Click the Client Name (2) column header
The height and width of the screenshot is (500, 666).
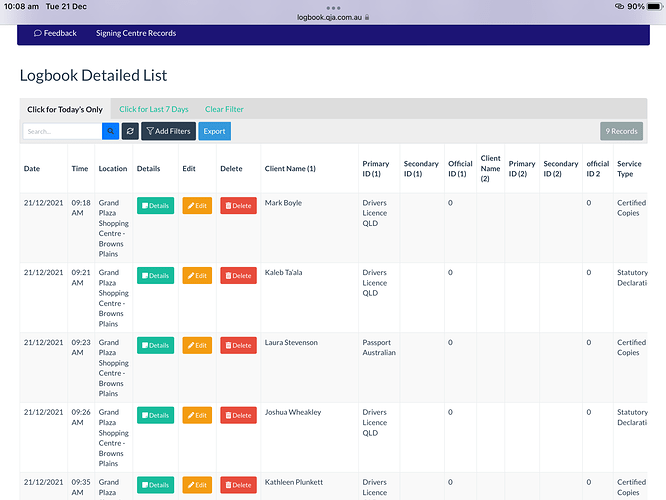(x=491, y=169)
